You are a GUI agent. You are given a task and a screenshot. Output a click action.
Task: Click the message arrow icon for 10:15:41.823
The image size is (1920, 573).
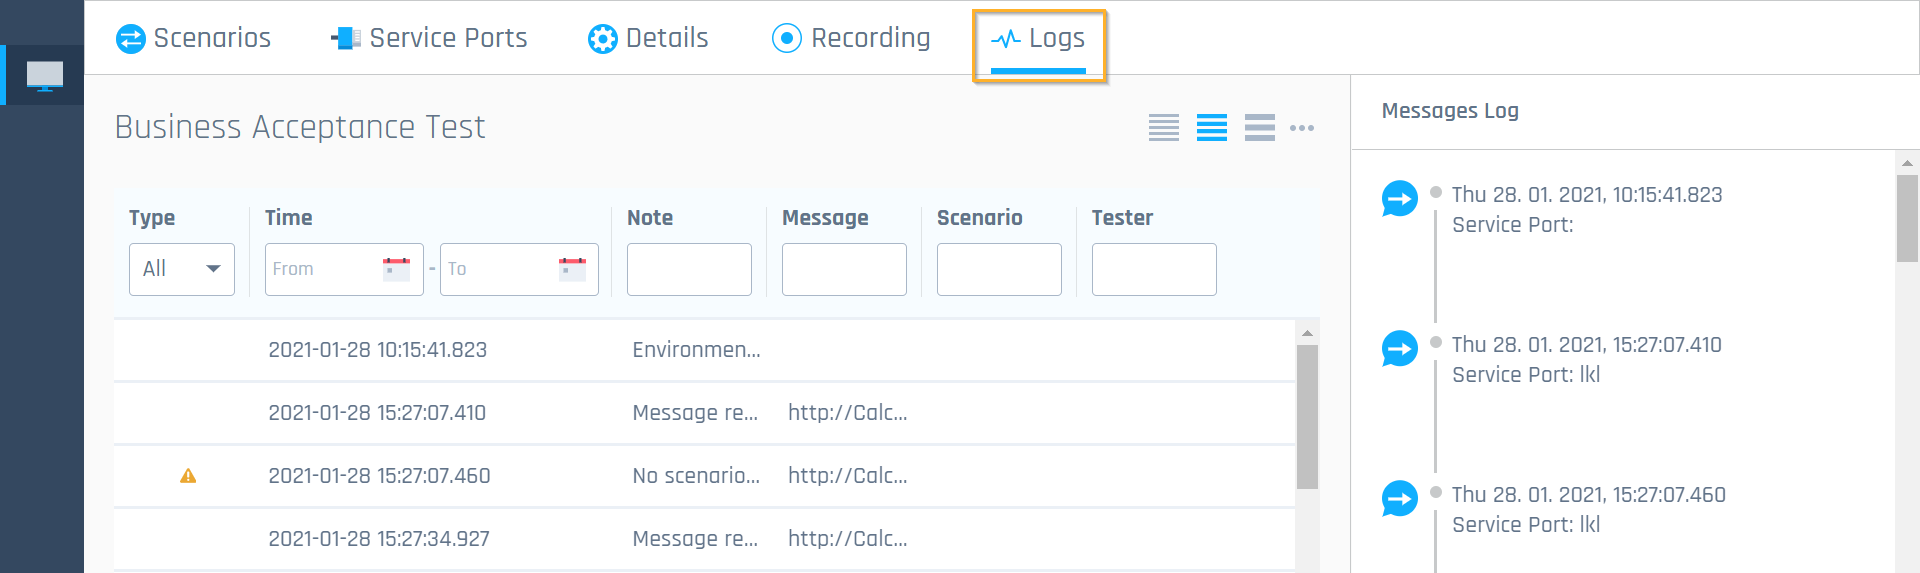pos(1399,199)
